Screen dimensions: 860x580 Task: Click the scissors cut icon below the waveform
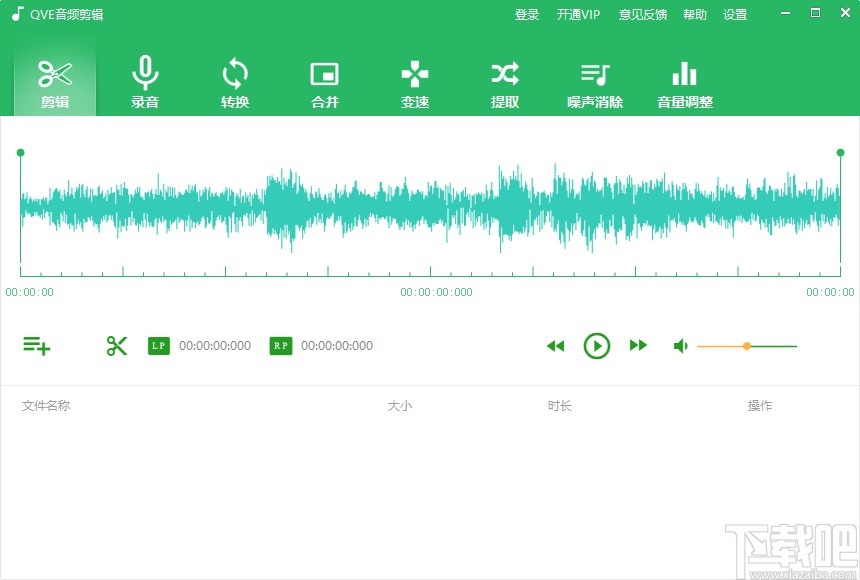[117, 346]
